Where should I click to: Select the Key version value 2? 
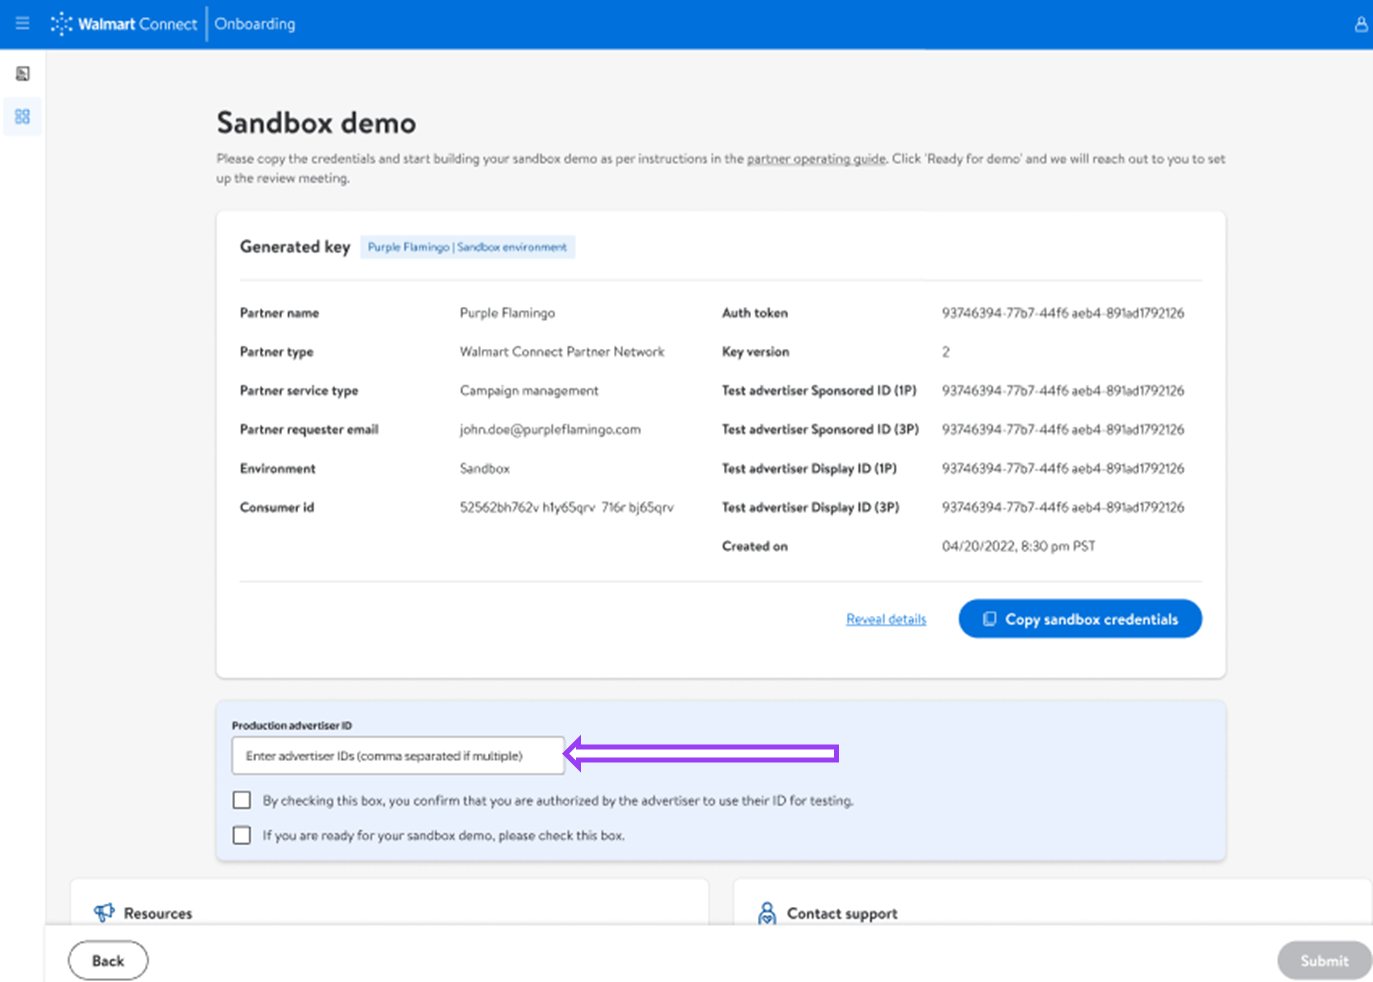946,352
